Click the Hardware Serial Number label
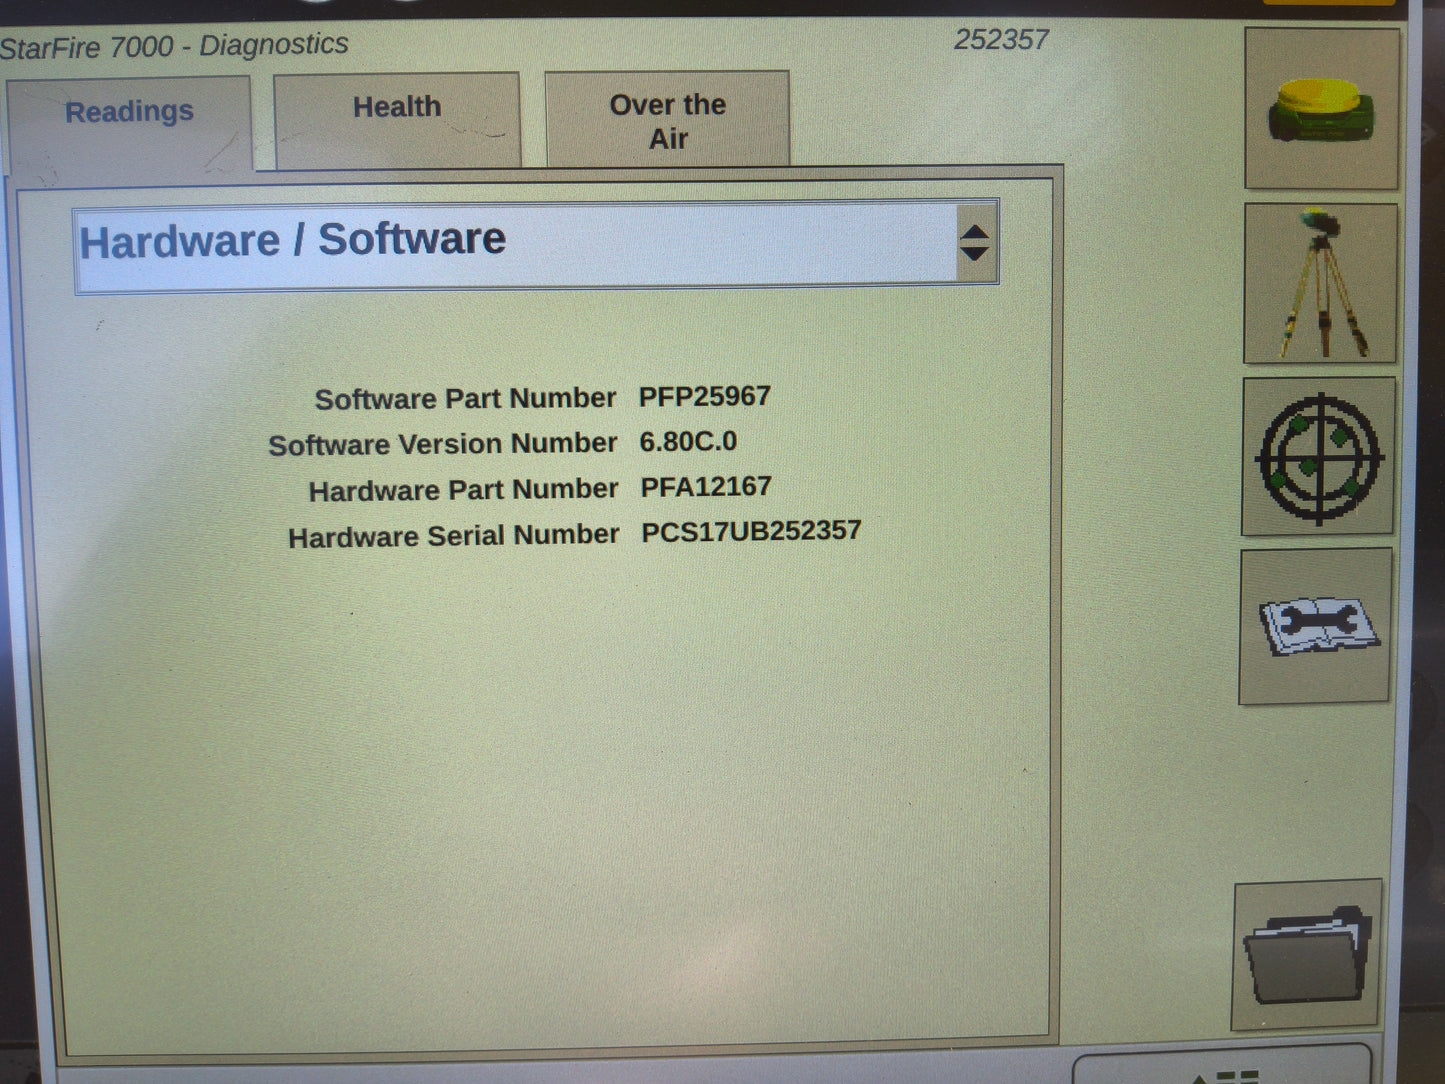1445x1084 pixels. (x=453, y=536)
